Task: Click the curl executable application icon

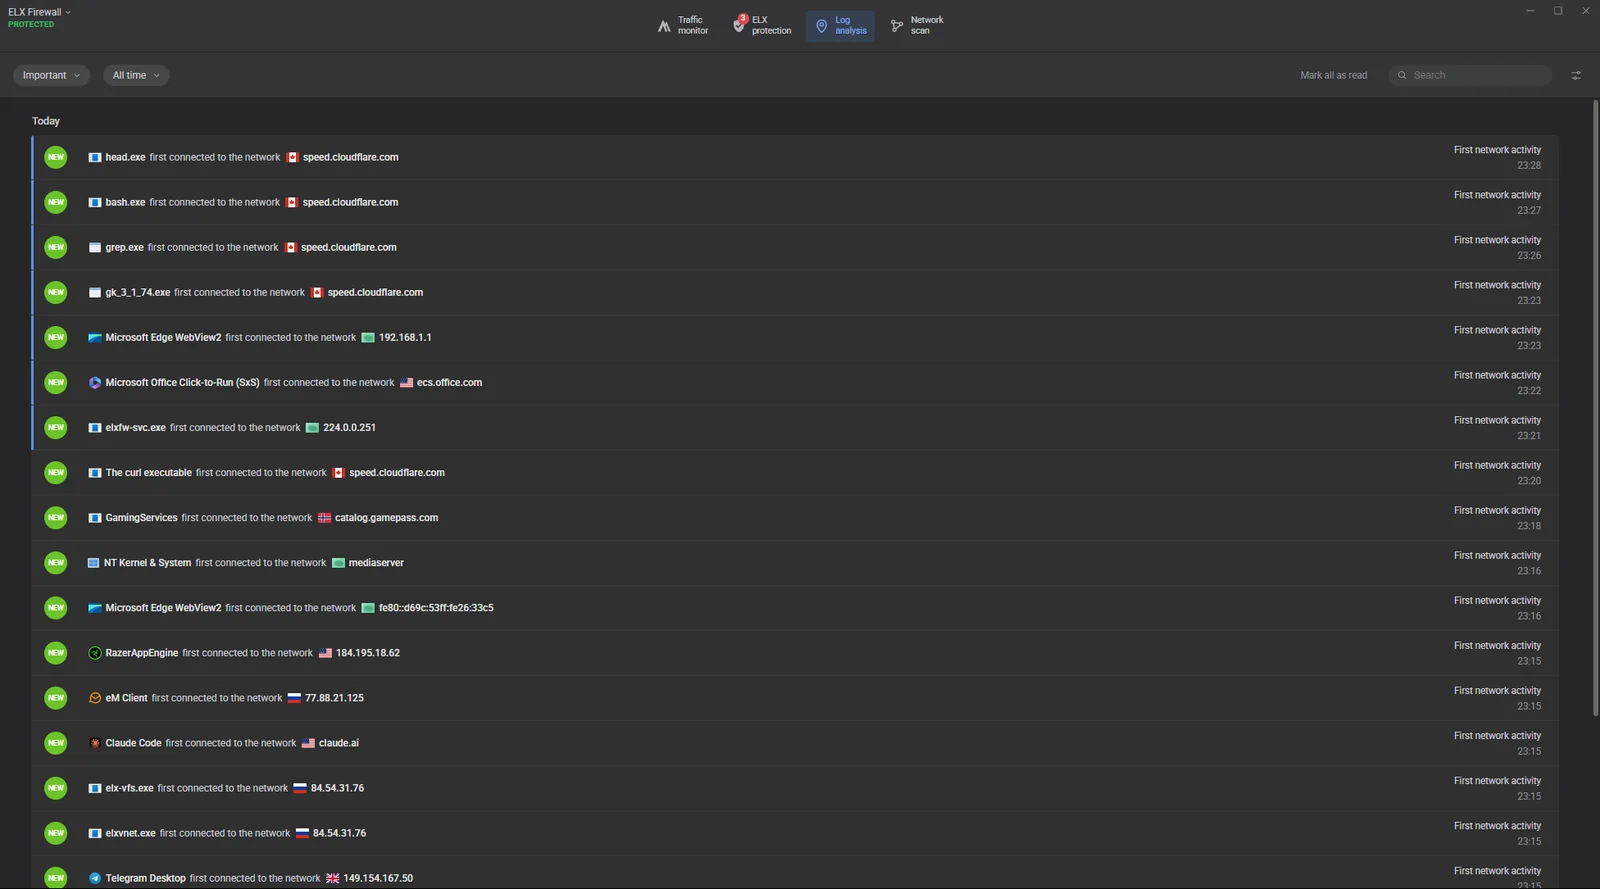Action: (95, 472)
